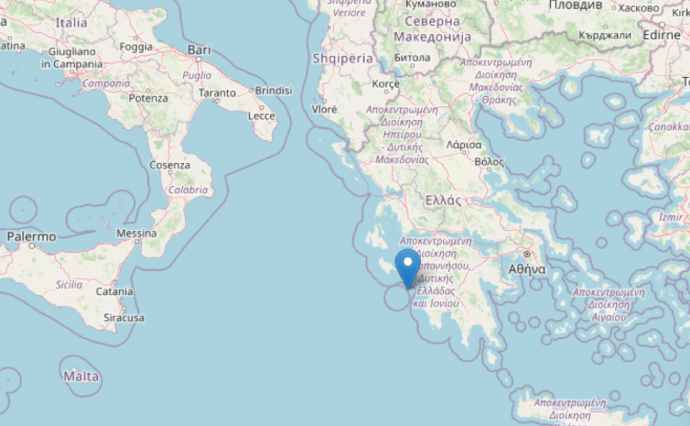Click the Palermo city label
Screen dimensions: 690x426
[32, 237]
